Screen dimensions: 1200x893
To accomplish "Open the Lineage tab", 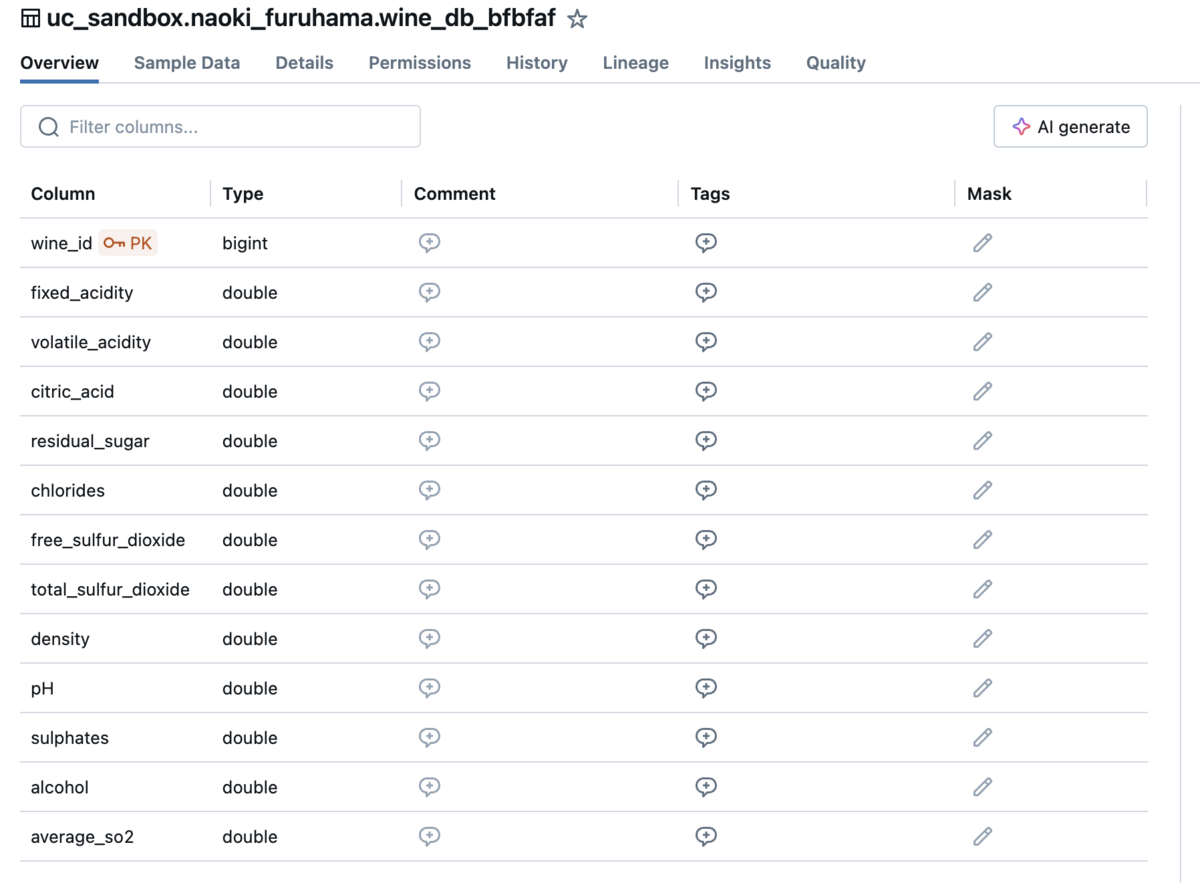I will 635,63.
